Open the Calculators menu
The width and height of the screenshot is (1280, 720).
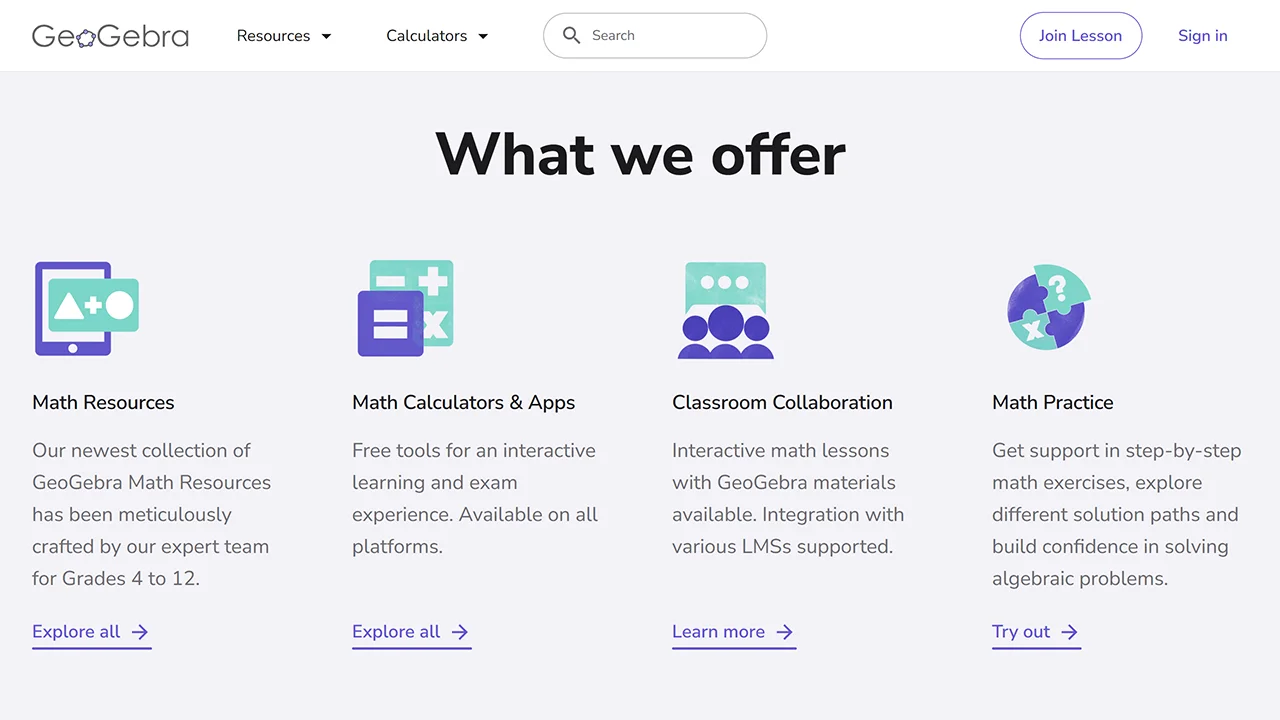pyautogui.click(x=427, y=36)
